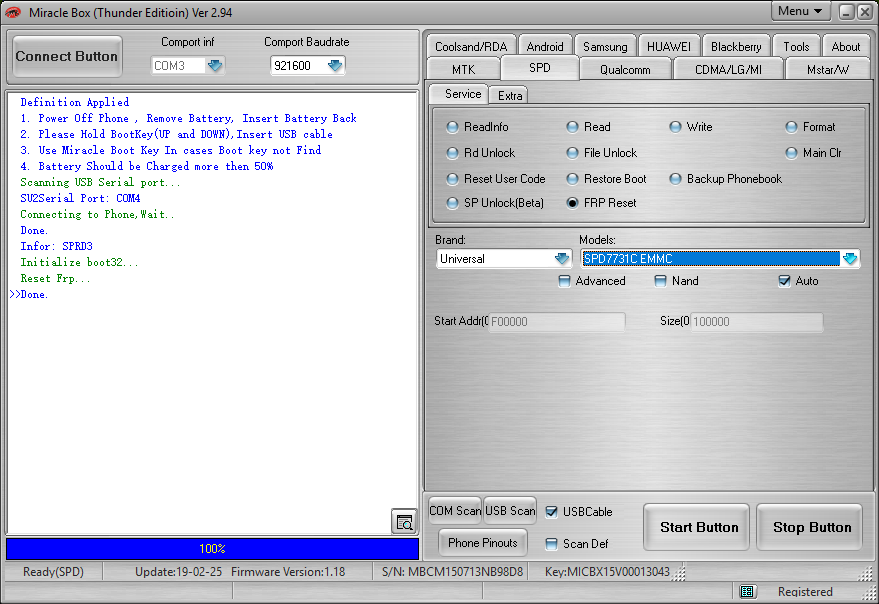This screenshot has width=879, height=604.
Task: Open the HUAWEI tab
Action: (669, 47)
